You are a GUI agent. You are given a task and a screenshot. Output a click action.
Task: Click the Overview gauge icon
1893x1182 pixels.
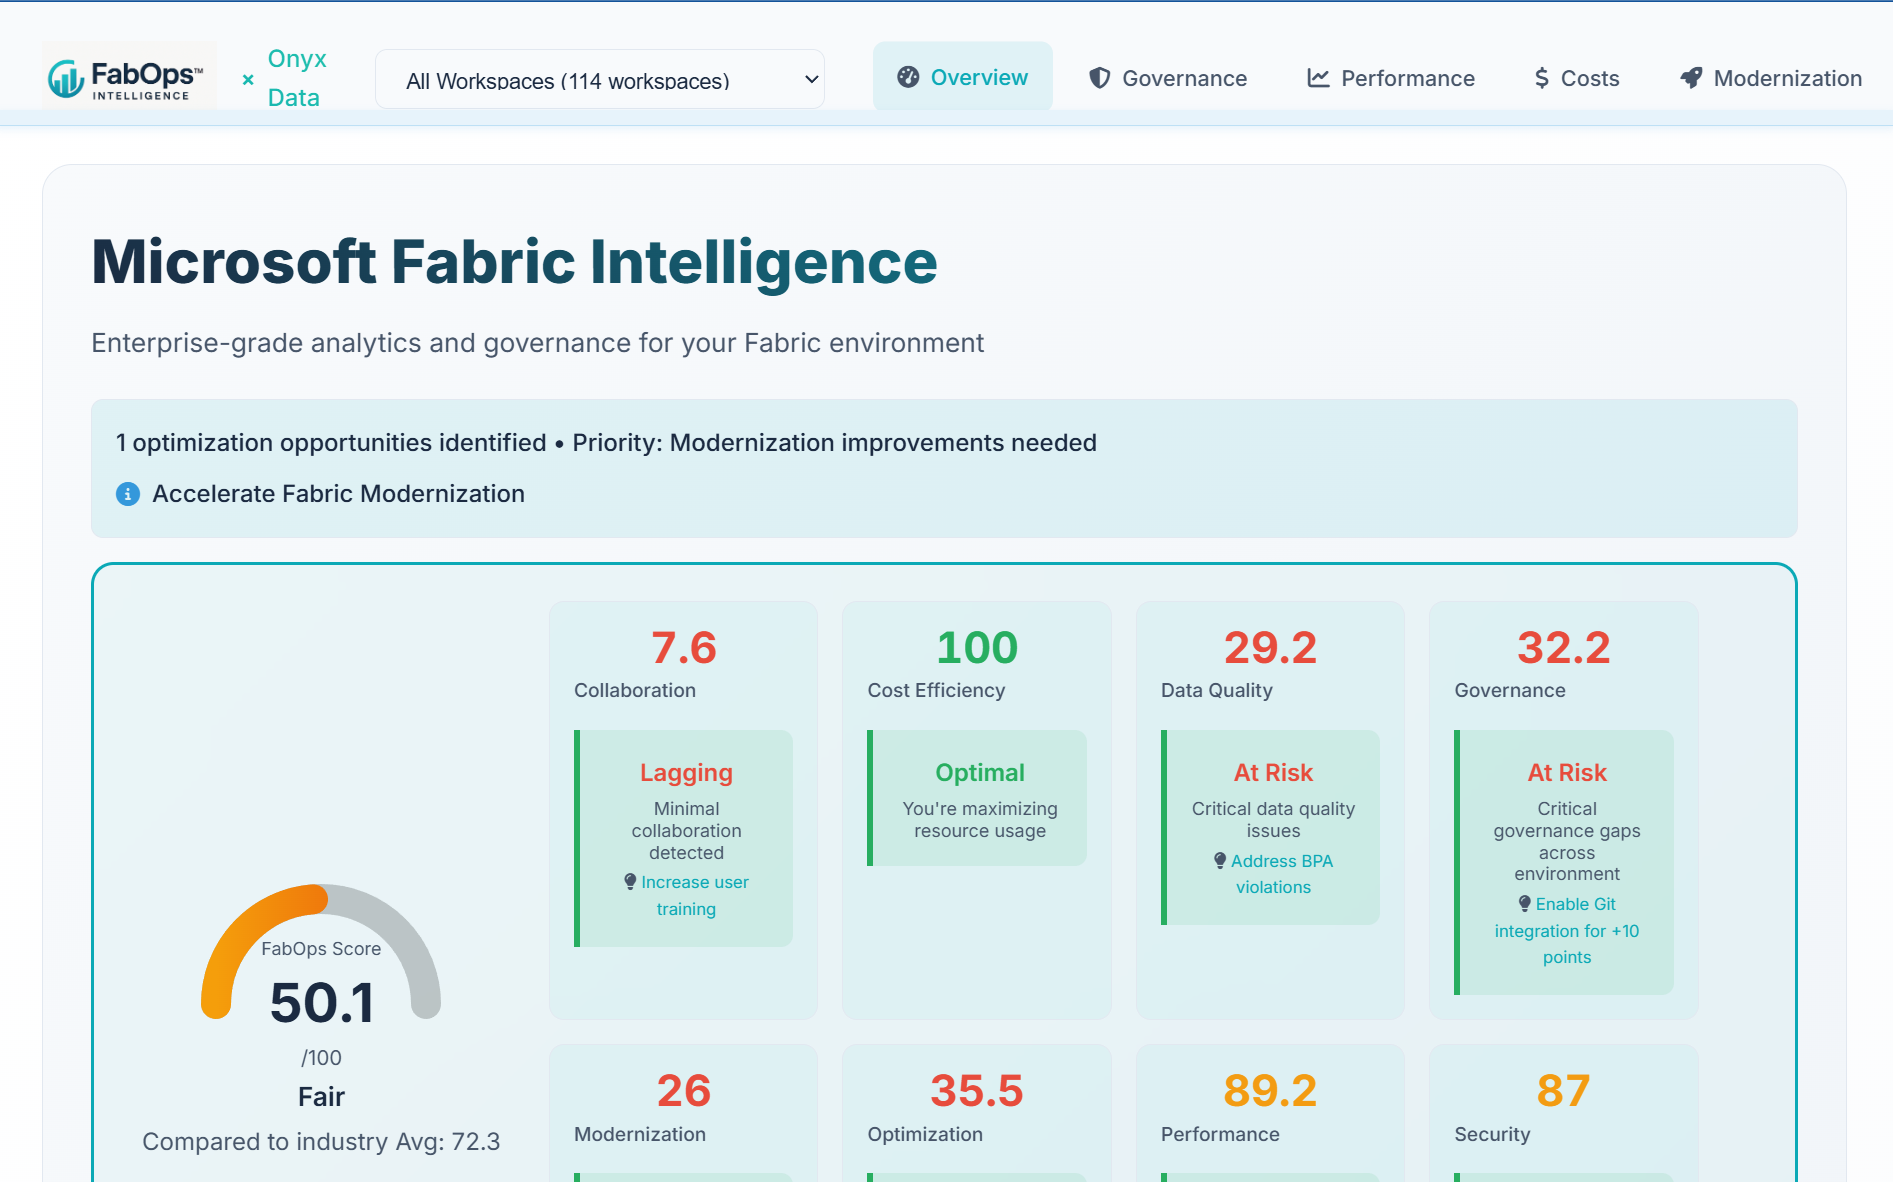[x=908, y=77]
